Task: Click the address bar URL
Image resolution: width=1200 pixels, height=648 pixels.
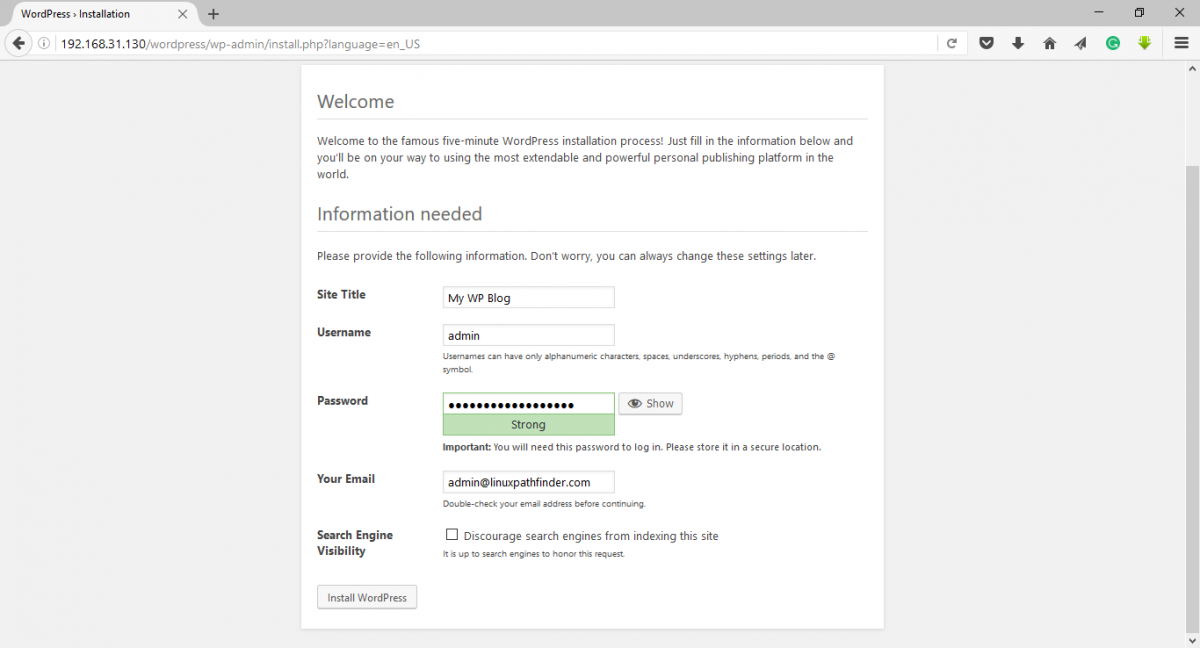Action: (240, 44)
